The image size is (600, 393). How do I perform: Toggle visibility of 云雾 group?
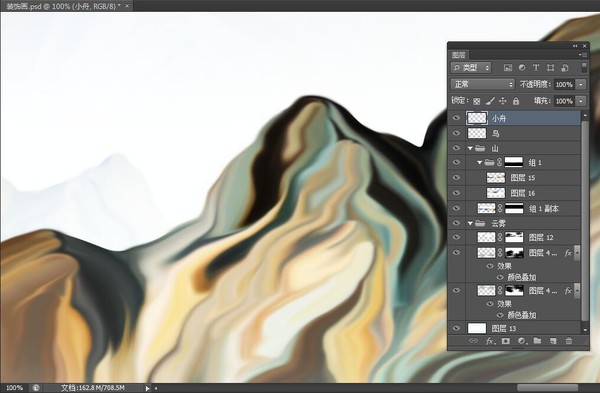456,223
